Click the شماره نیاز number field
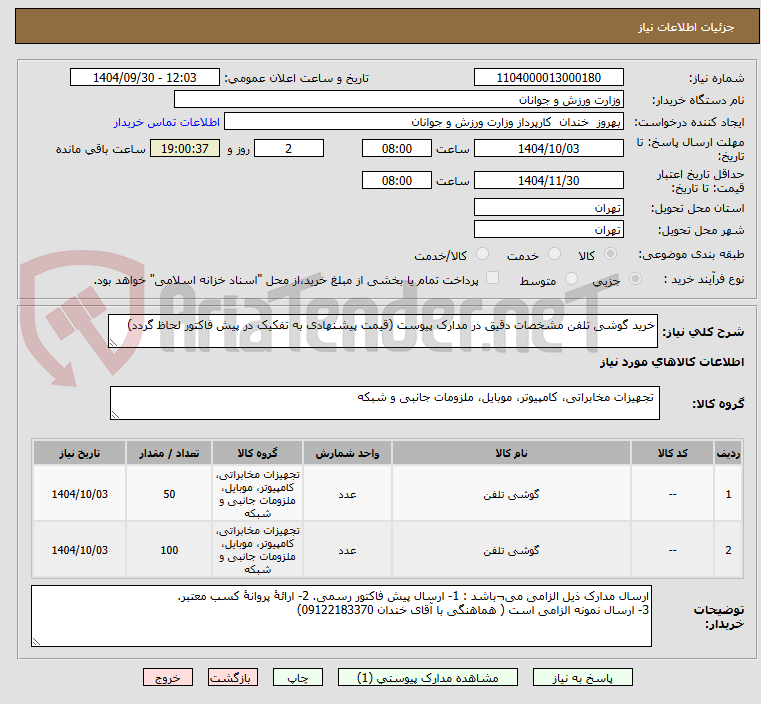The width and height of the screenshot is (761, 704). (548, 78)
